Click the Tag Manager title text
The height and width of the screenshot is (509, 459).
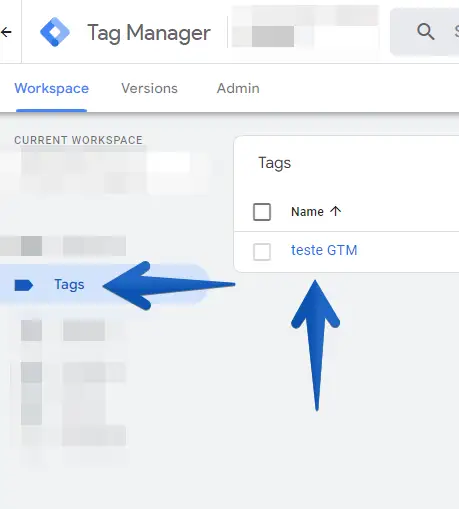[149, 33]
